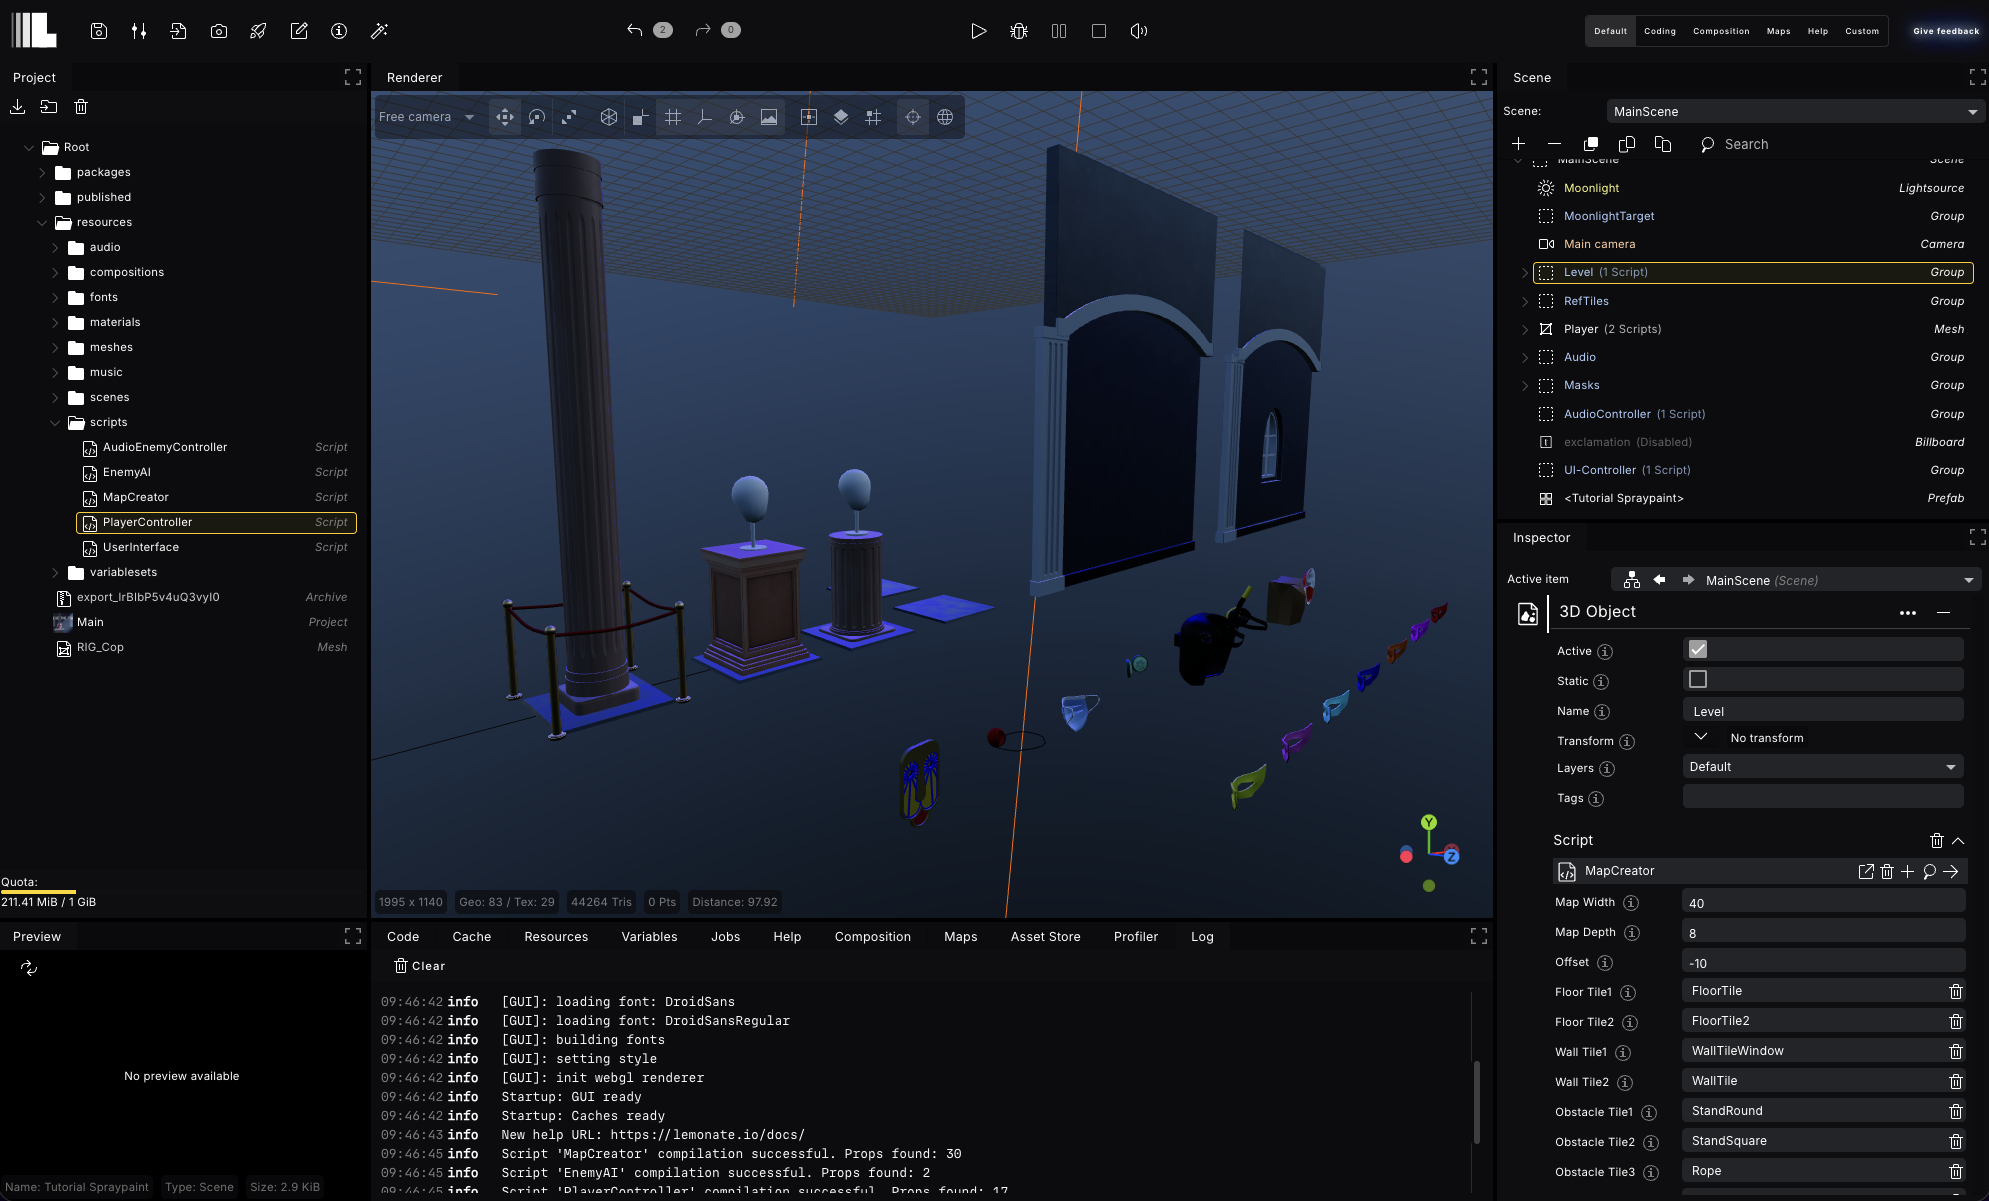The height and width of the screenshot is (1201, 1989).
Task: Toggle the grid display in the Renderer toolbar
Action: [x=673, y=117]
